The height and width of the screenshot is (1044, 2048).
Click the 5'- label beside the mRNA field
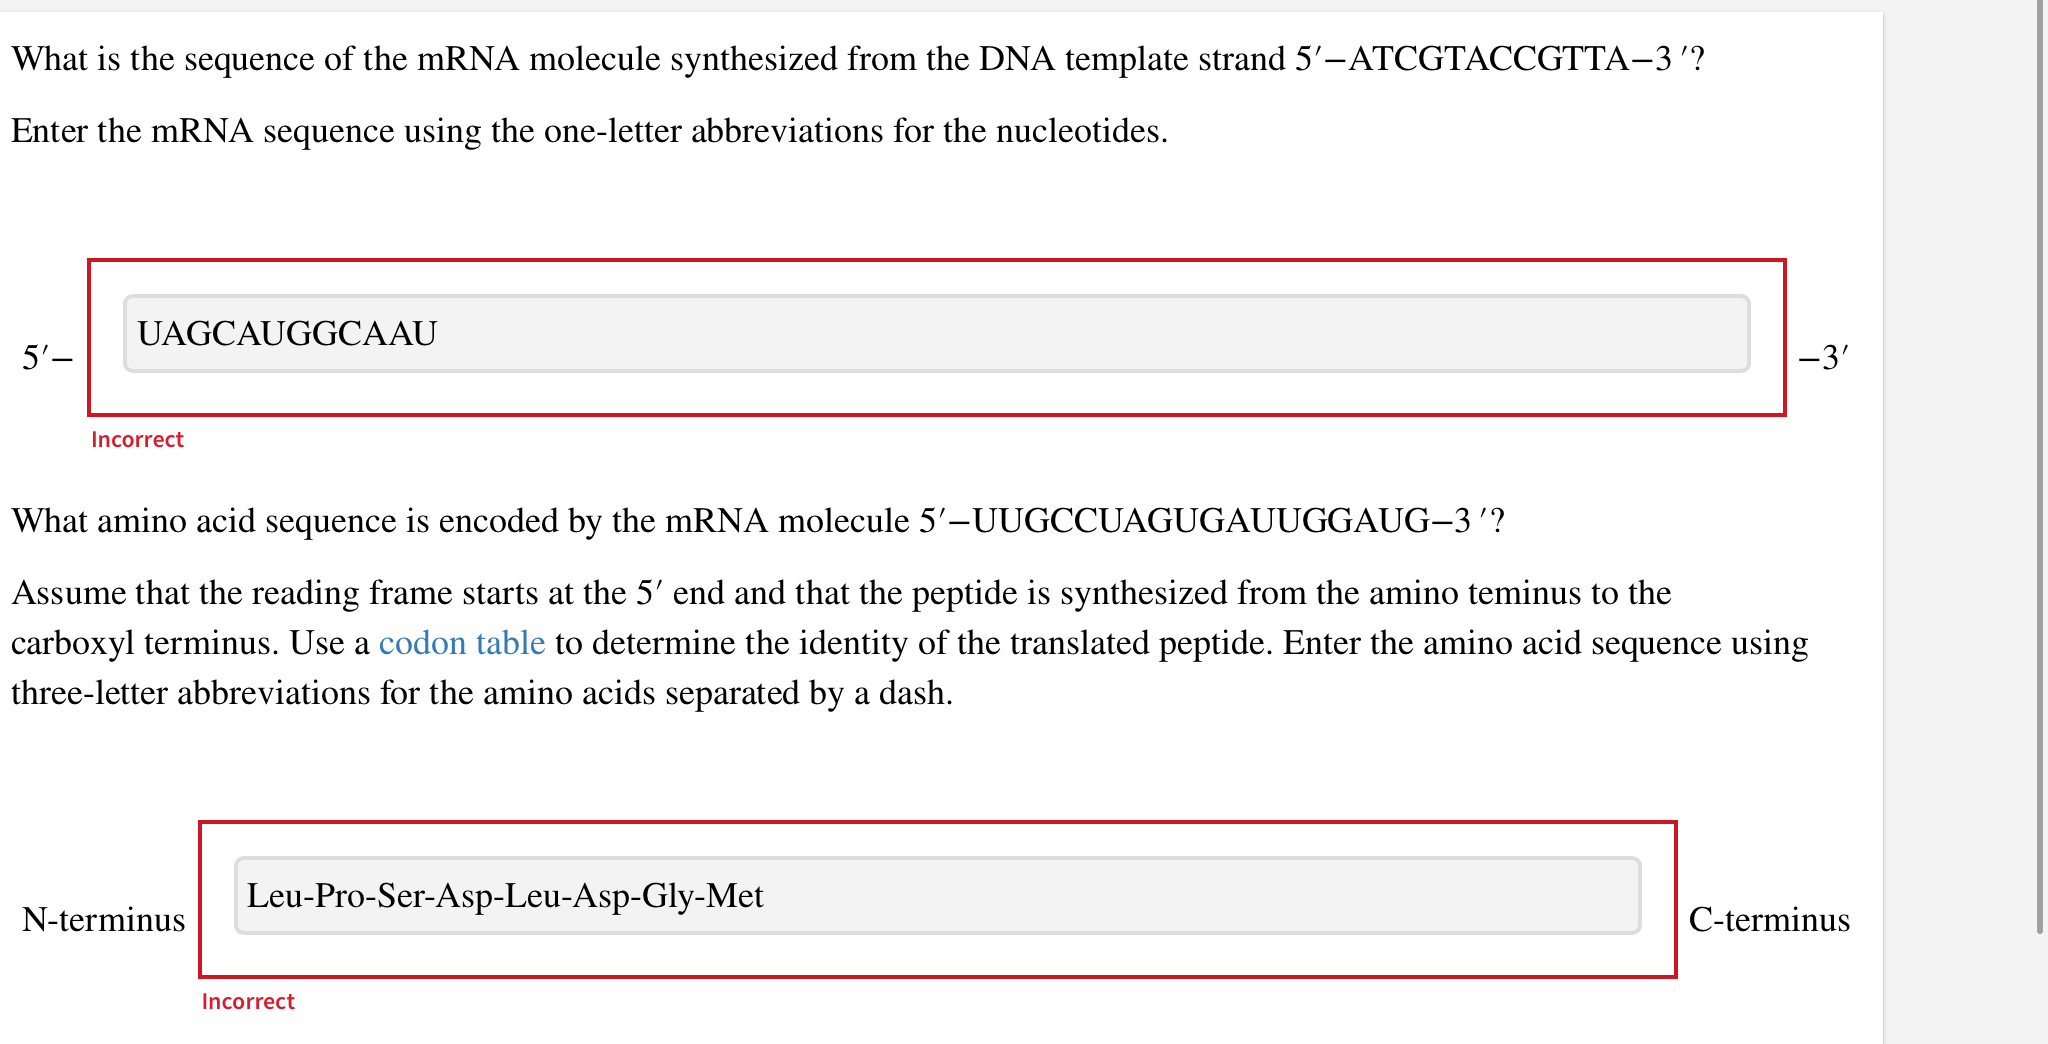45,355
